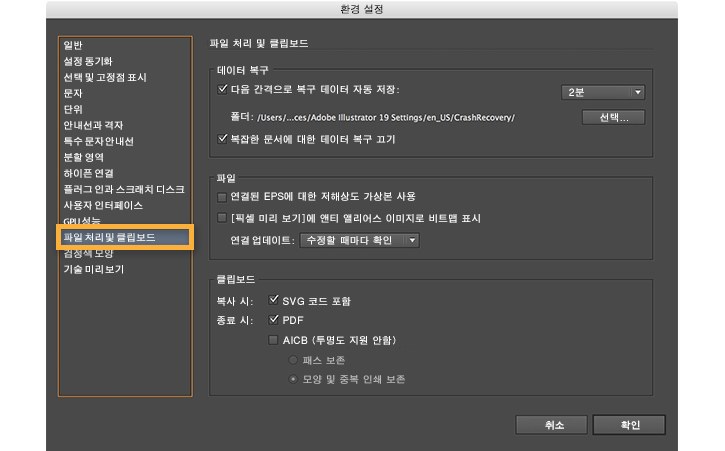The width and height of the screenshot is (725, 451).
Task: Click 선택... folder button
Action: click(x=613, y=117)
